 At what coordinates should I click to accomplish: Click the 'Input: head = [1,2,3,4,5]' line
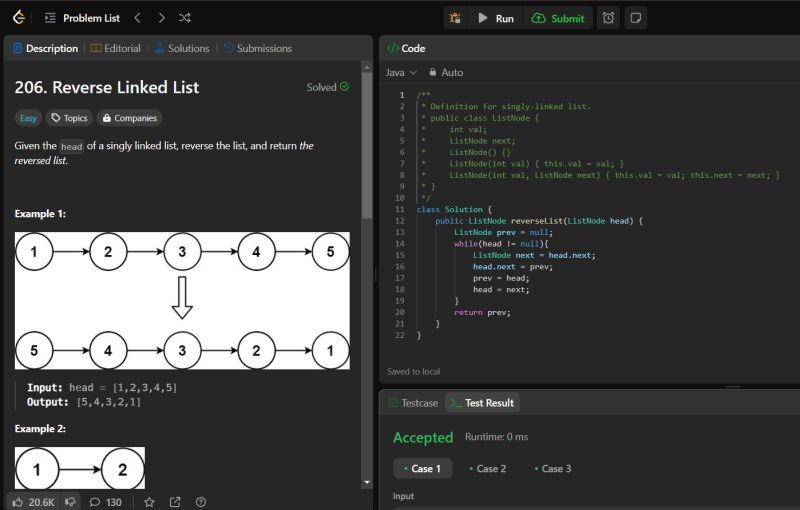tap(102, 388)
